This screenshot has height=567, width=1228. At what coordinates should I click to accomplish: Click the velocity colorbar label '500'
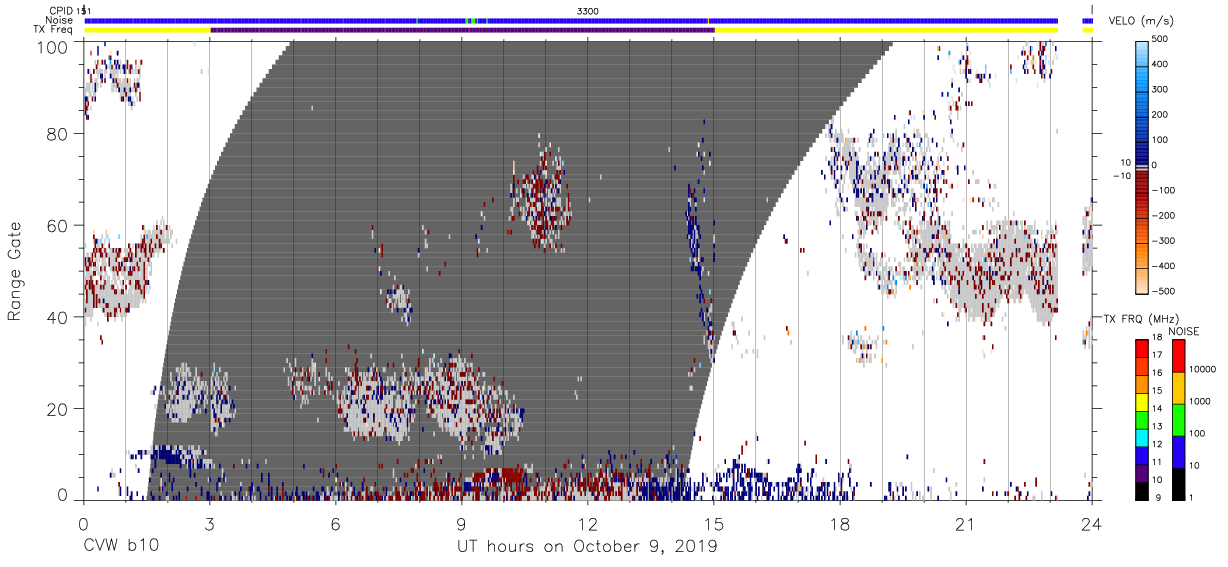click(x=1162, y=40)
